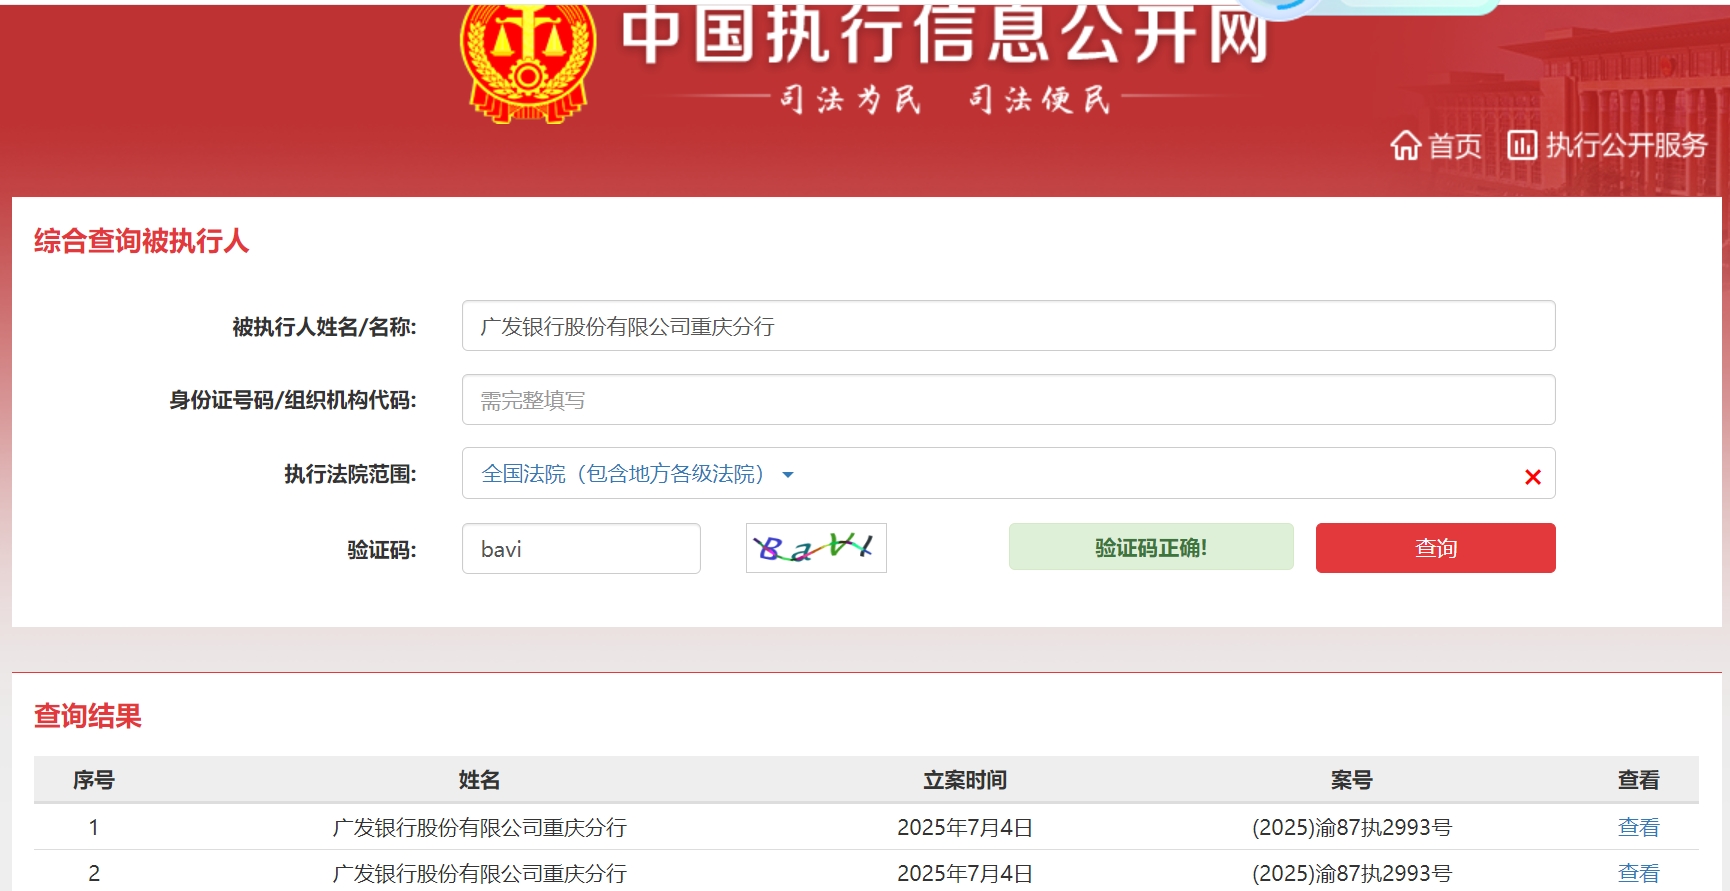Click the date in result row 2
Viewport: 1730px width, 891px height.
[x=965, y=874]
